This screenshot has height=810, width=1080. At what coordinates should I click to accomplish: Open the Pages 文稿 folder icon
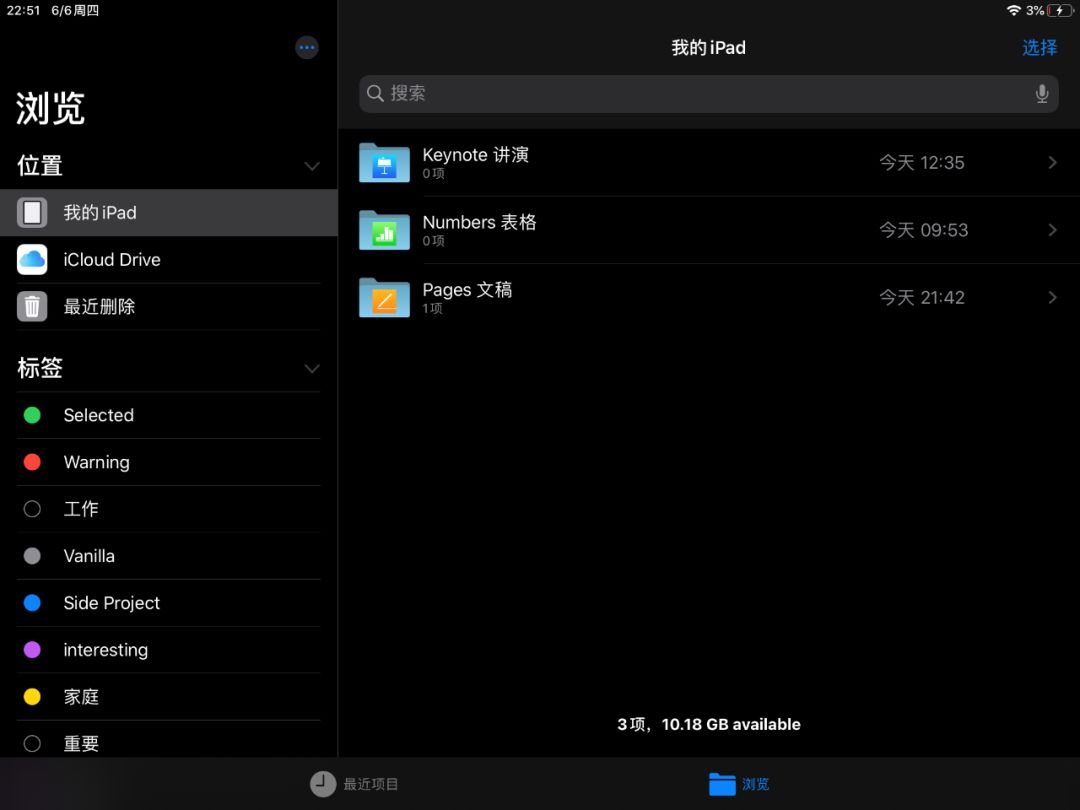tap(384, 297)
